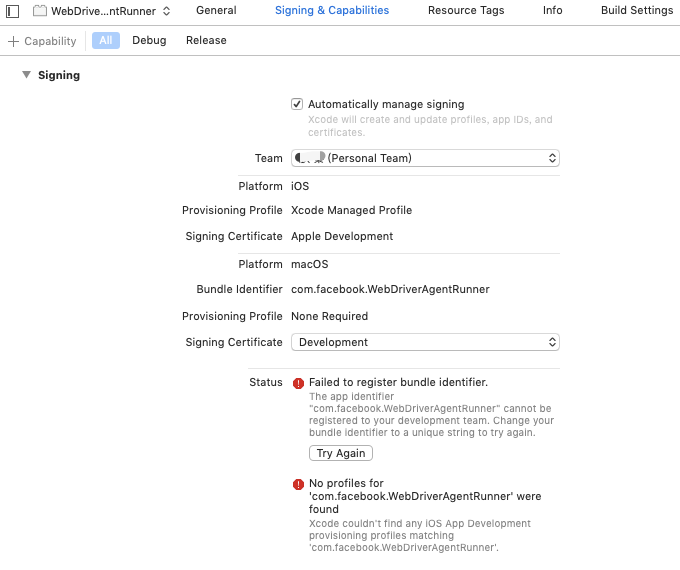Click the red error icon for failed registration

[x=298, y=383]
